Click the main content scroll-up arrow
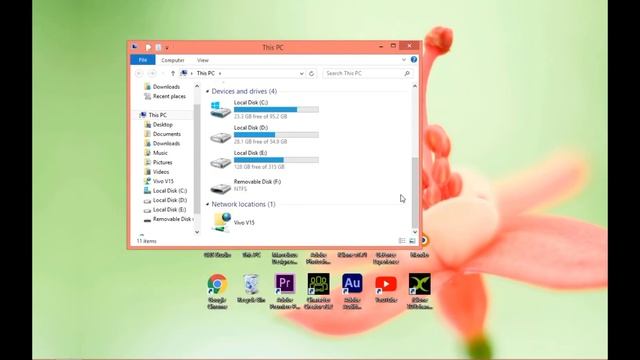This screenshot has width=640, height=360. point(415,86)
